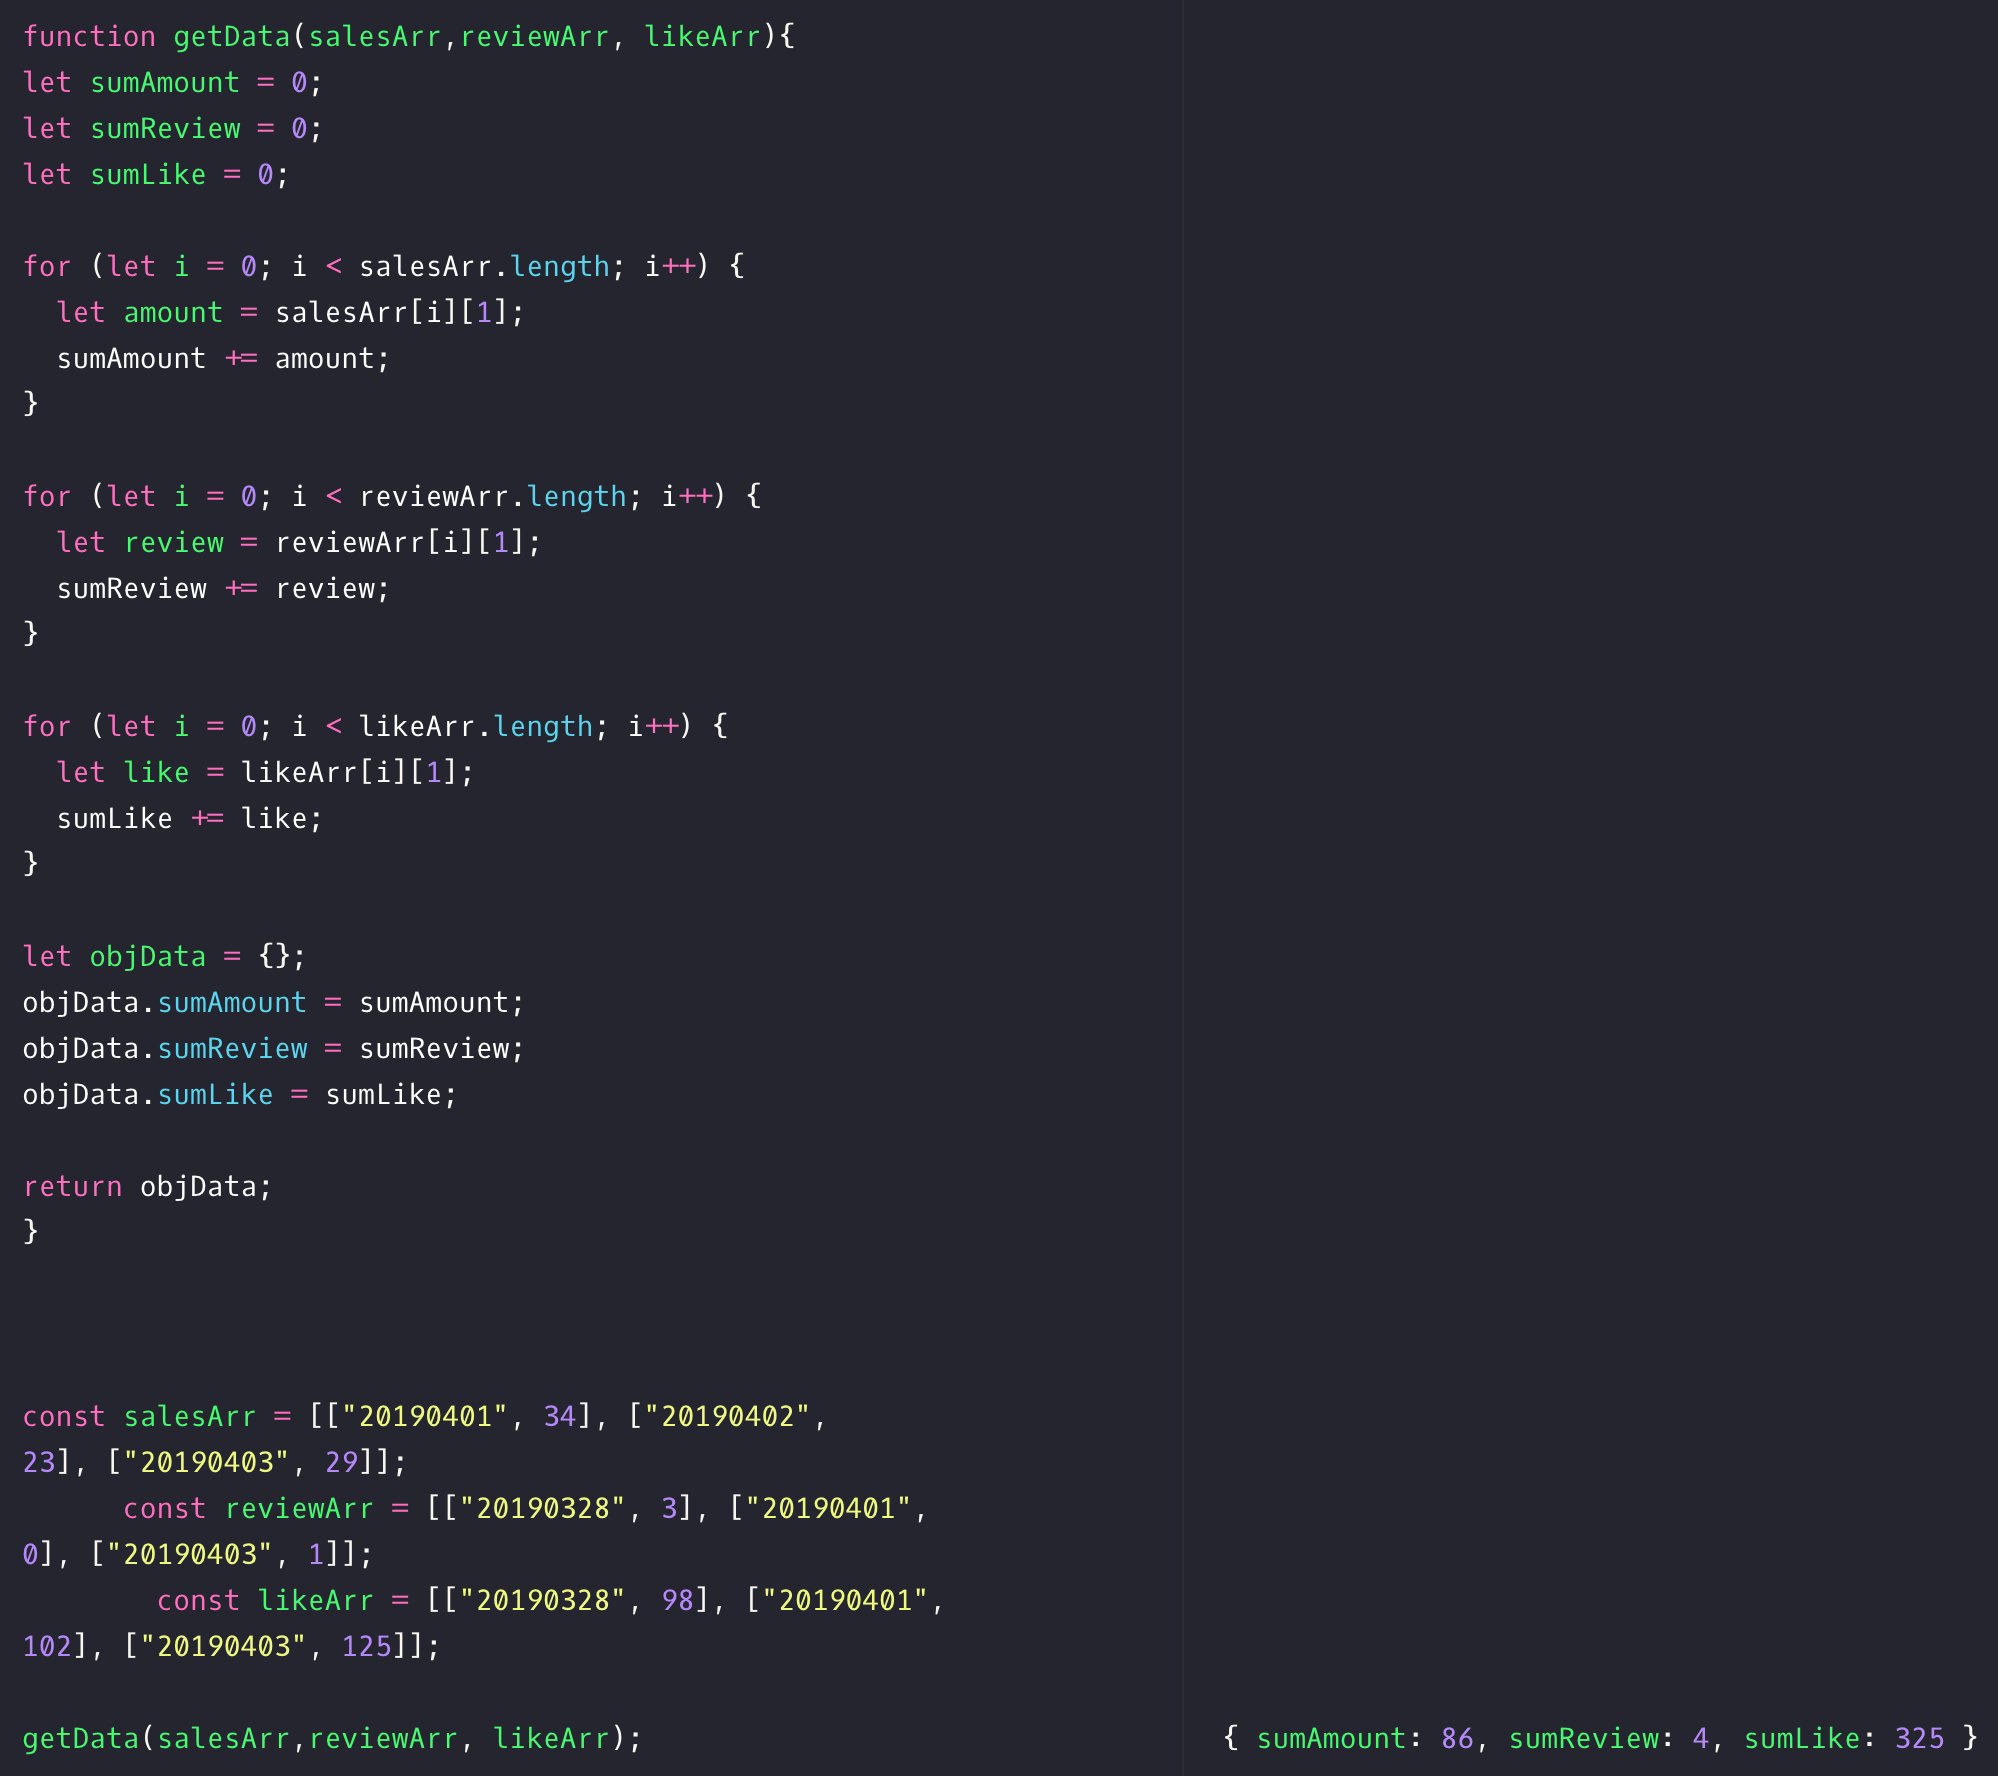The image size is (1998, 1776).
Task: Click the for loop over salesArr.length
Action: click(384, 267)
